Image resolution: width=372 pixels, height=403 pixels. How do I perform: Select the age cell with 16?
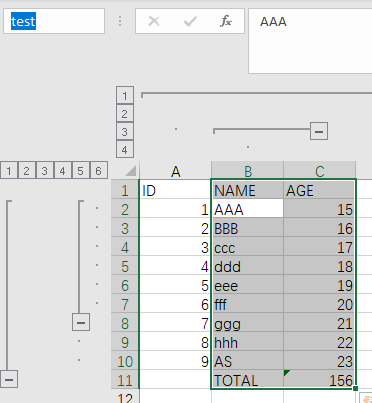pos(320,228)
